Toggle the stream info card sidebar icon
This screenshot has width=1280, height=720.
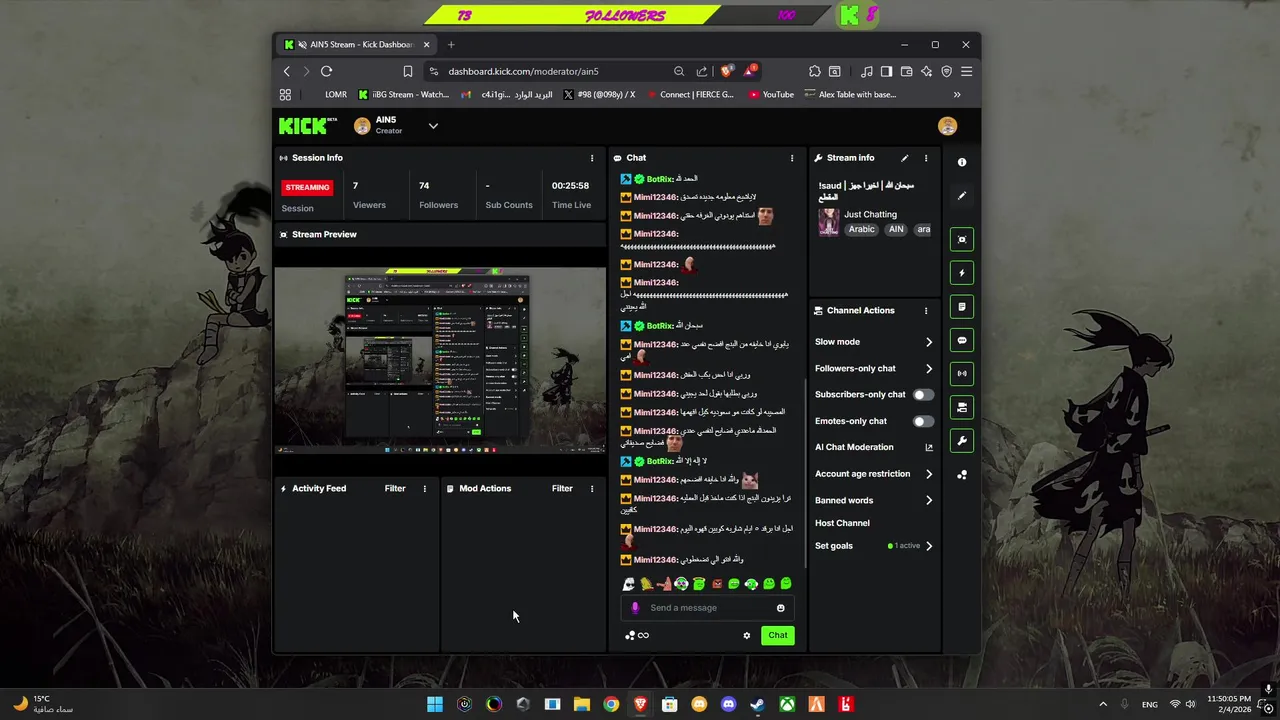(x=962, y=407)
